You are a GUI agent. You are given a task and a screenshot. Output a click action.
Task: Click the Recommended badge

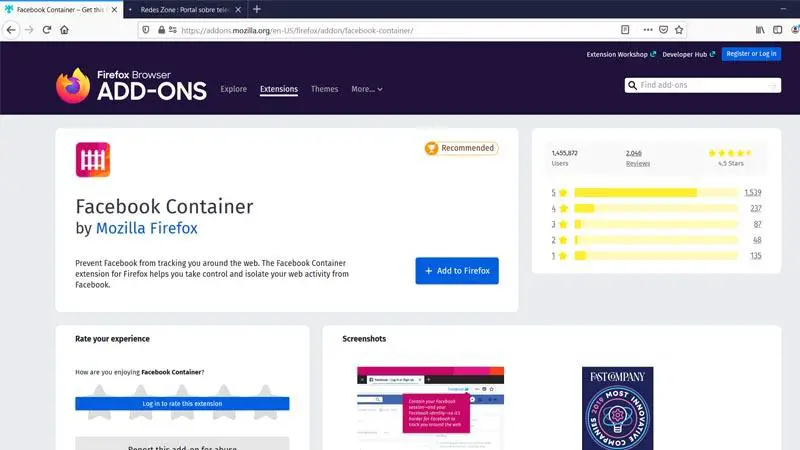462,148
